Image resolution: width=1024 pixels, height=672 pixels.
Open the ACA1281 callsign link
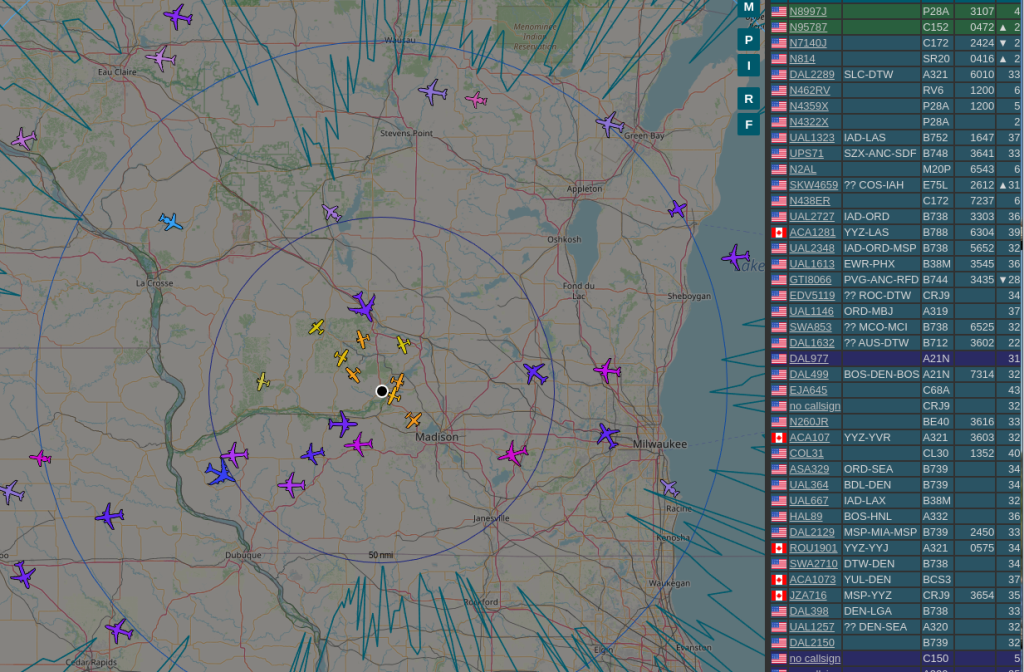[812, 232]
